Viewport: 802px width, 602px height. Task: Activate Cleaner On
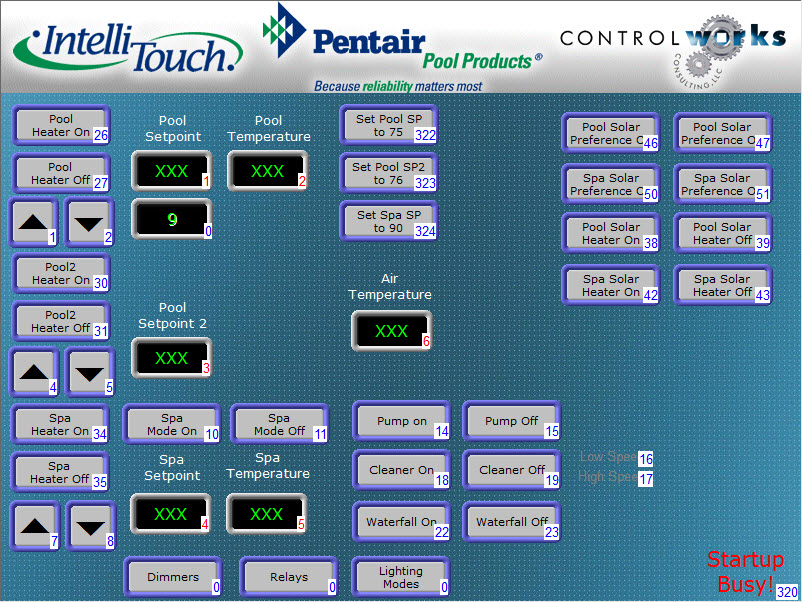[x=402, y=470]
